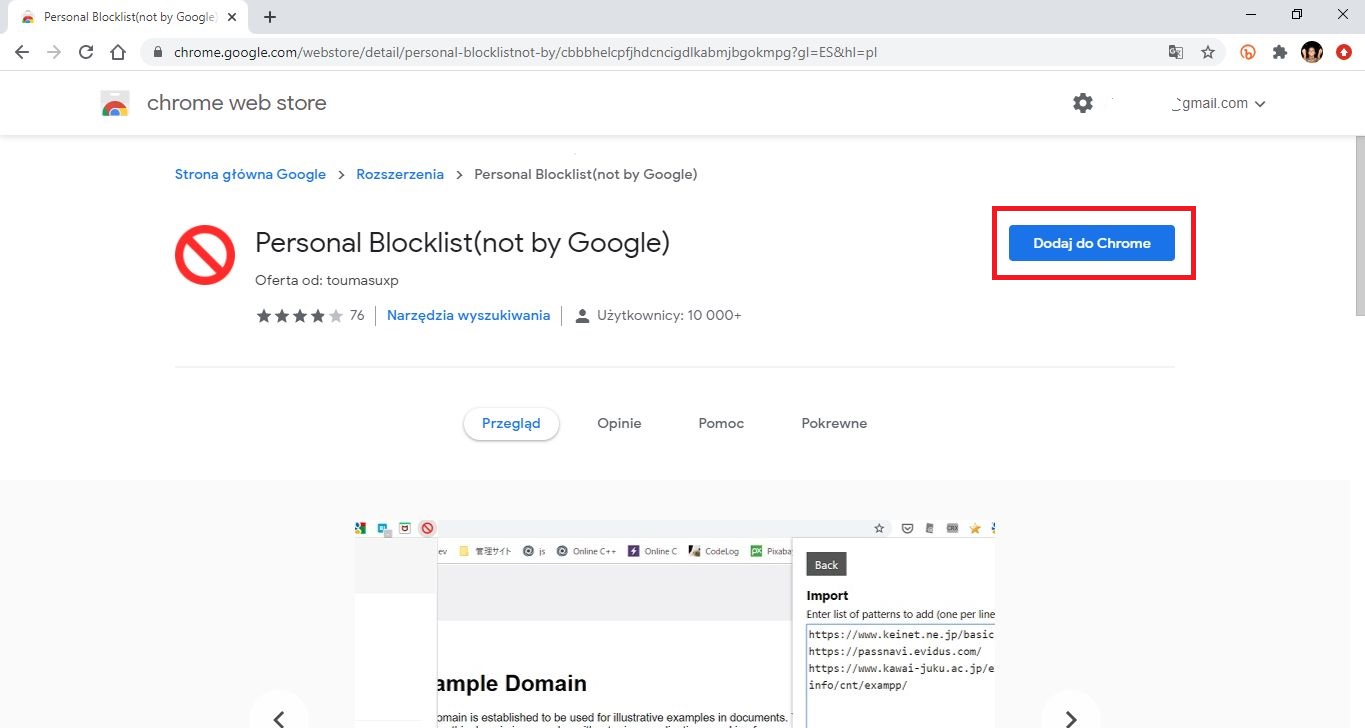The width and height of the screenshot is (1365, 728).
Task: Open the Chrome profile avatar
Action: pos(1312,52)
